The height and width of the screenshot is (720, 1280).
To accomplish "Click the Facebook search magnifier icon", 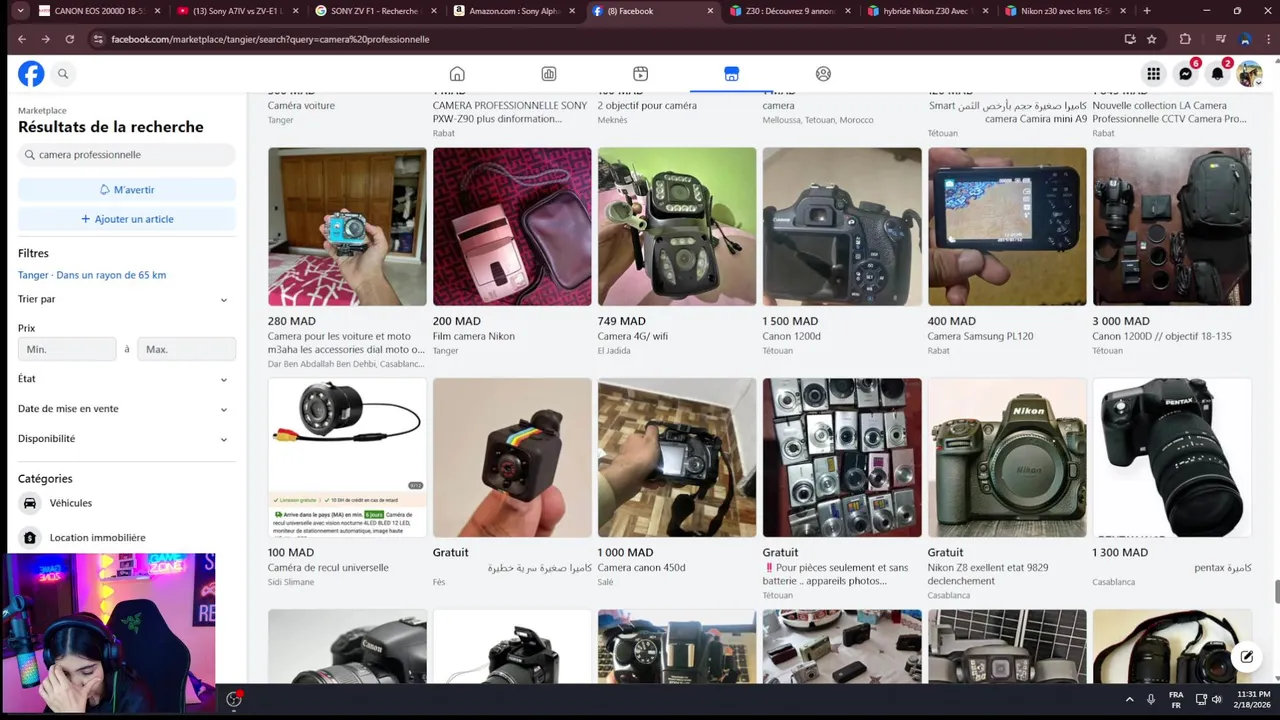I will pyautogui.click(x=63, y=74).
